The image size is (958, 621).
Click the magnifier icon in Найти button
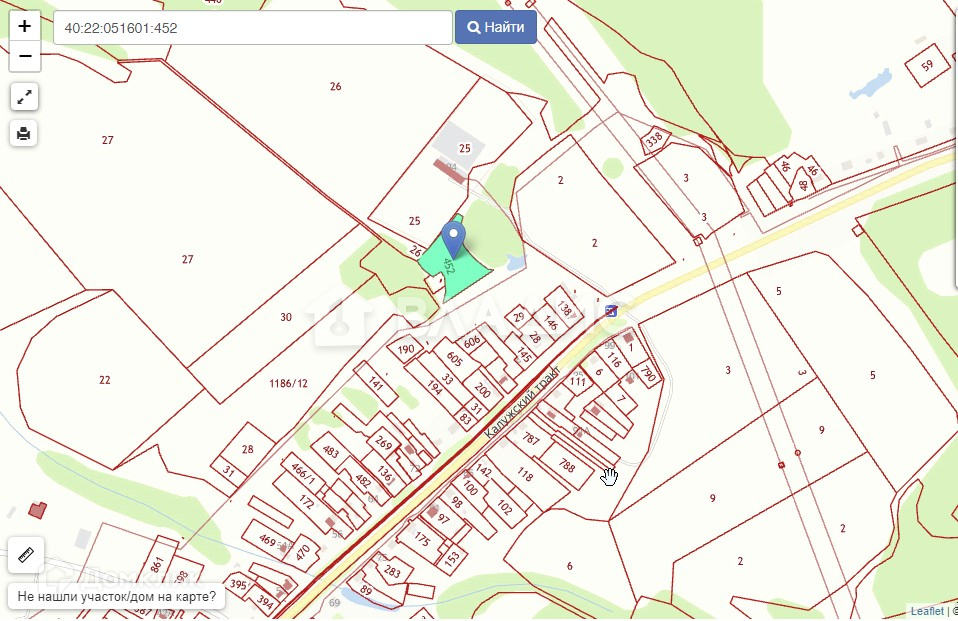(x=474, y=28)
